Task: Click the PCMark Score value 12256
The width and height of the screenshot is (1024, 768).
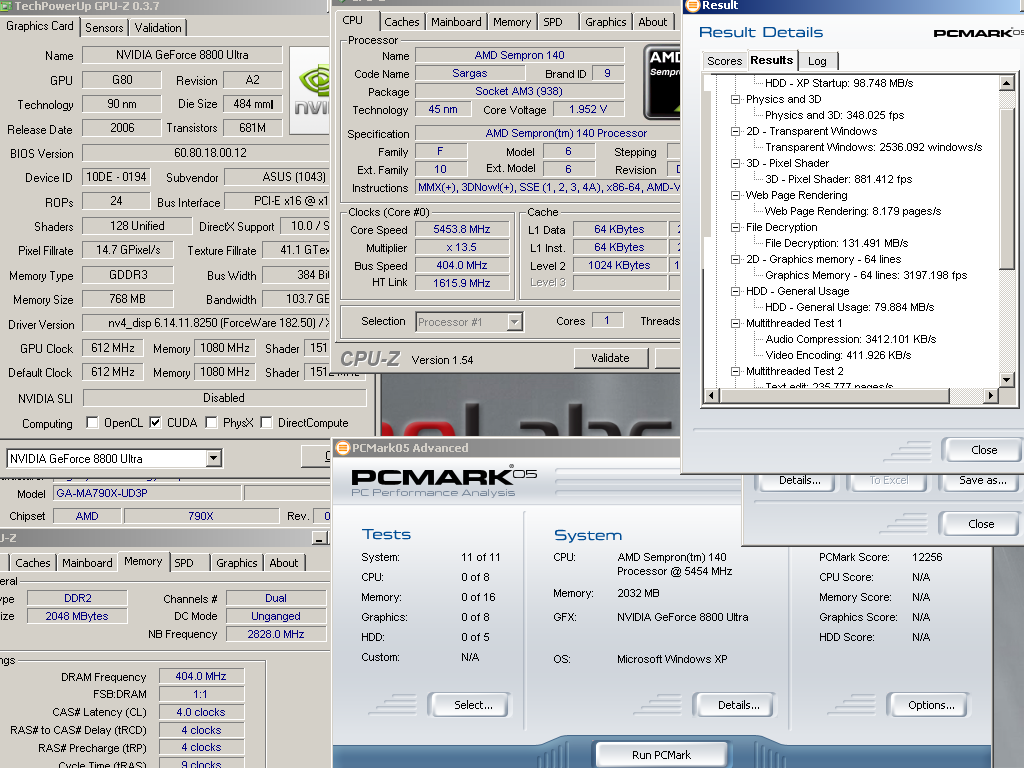Action: pos(927,557)
